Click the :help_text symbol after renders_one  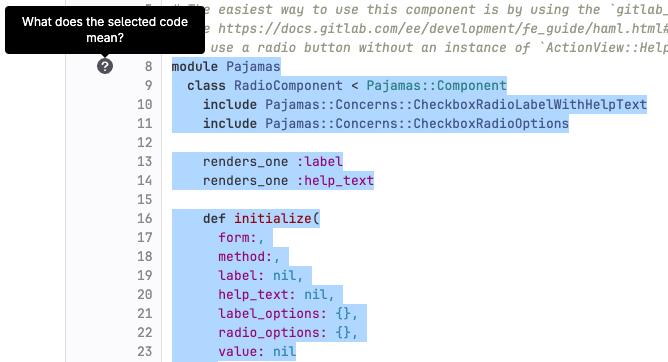(x=335, y=181)
